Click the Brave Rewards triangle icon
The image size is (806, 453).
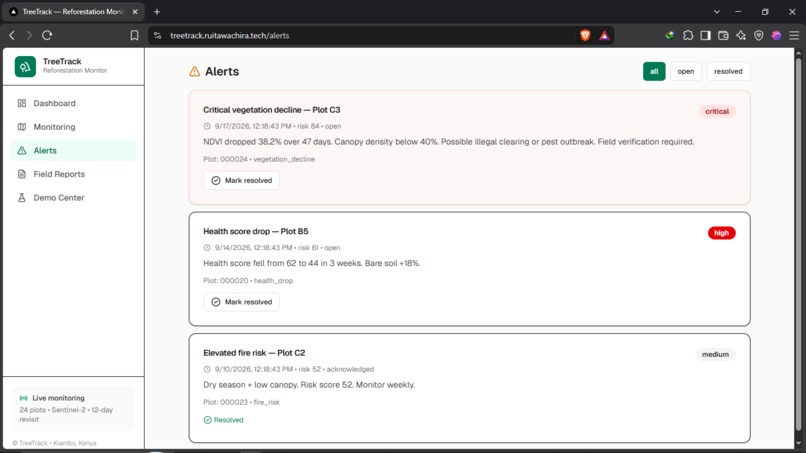click(604, 35)
